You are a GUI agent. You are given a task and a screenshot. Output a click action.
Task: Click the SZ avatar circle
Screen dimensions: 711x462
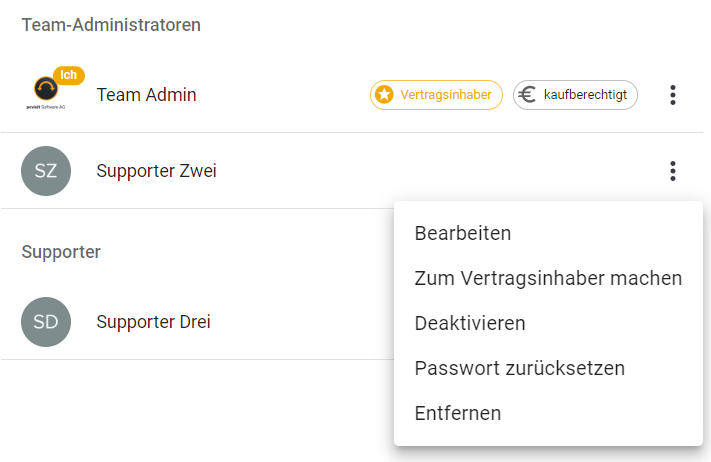click(x=46, y=171)
